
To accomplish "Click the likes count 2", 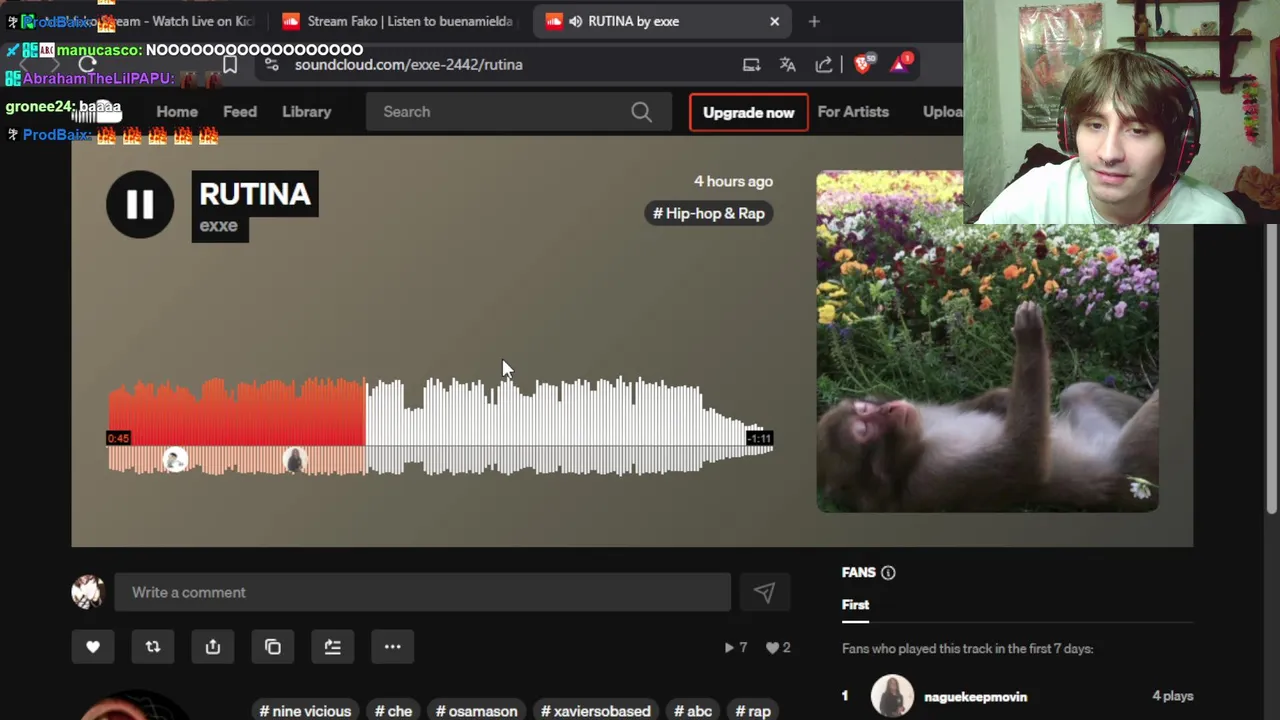I will [778, 648].
